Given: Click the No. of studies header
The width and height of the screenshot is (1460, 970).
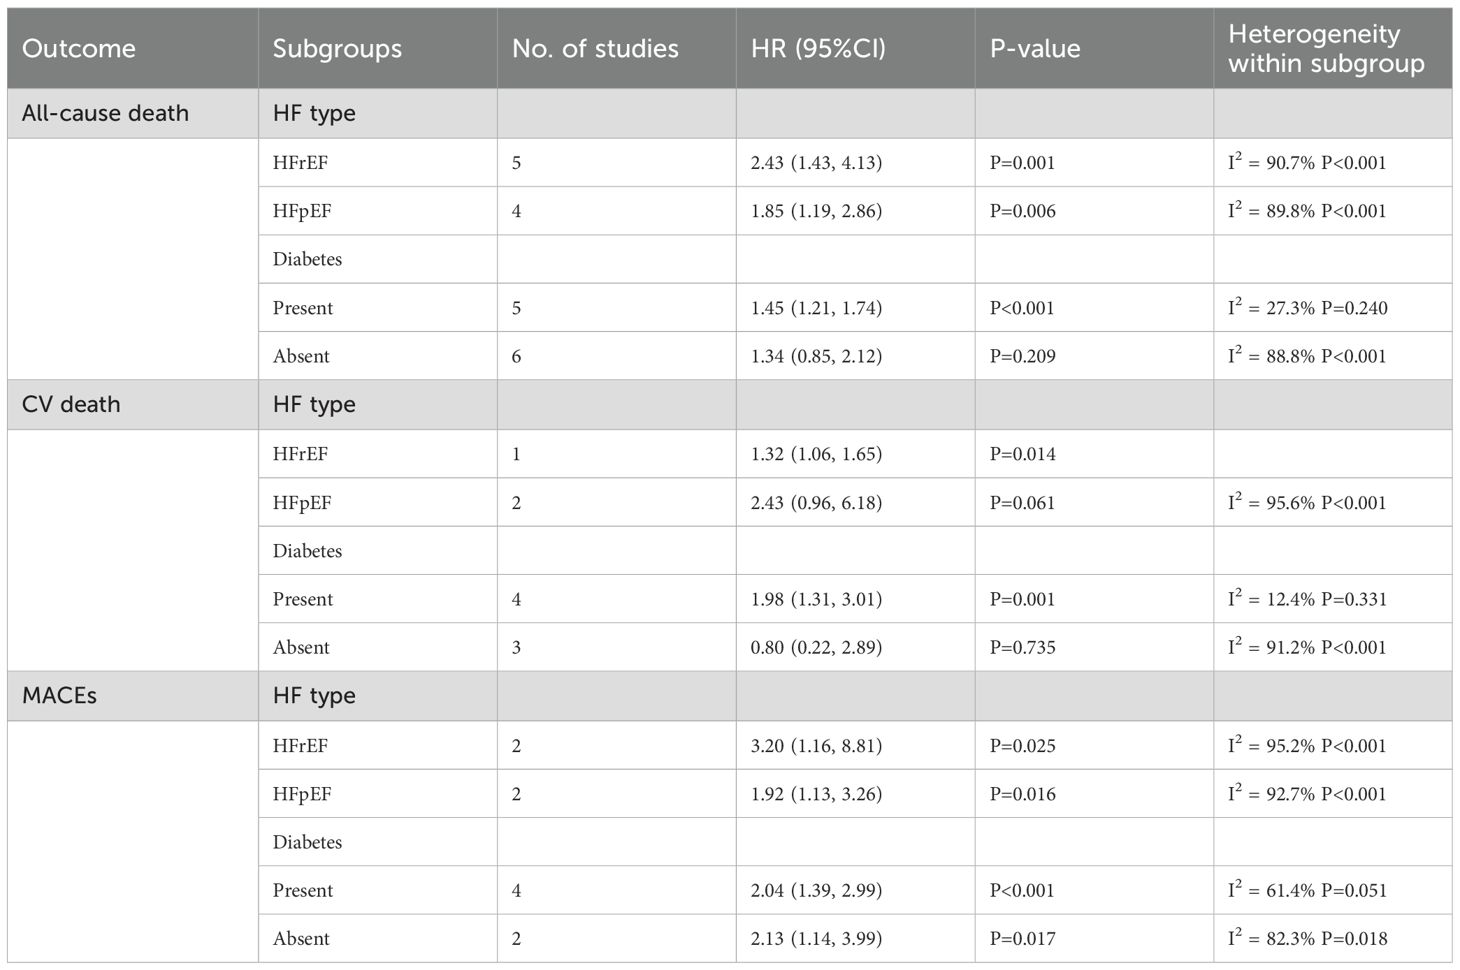Looking at the screenshot, I should pos(595,48).
